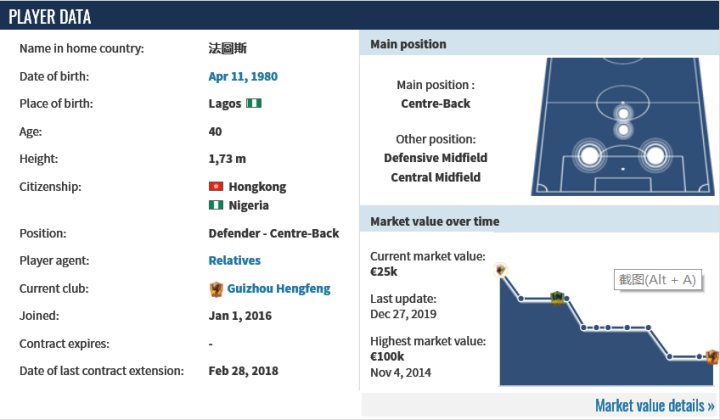720x420 pixels.
Task: Select the lower midfield marker on the pitch
Action: 623,130
